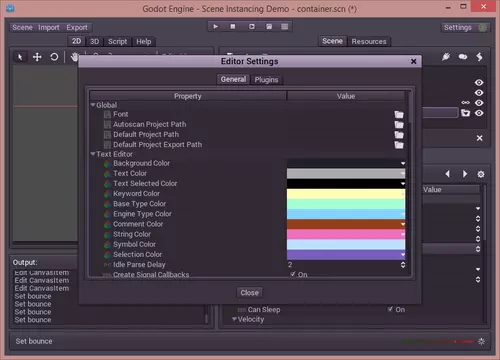Toggle visibility of first scene node

479,82
